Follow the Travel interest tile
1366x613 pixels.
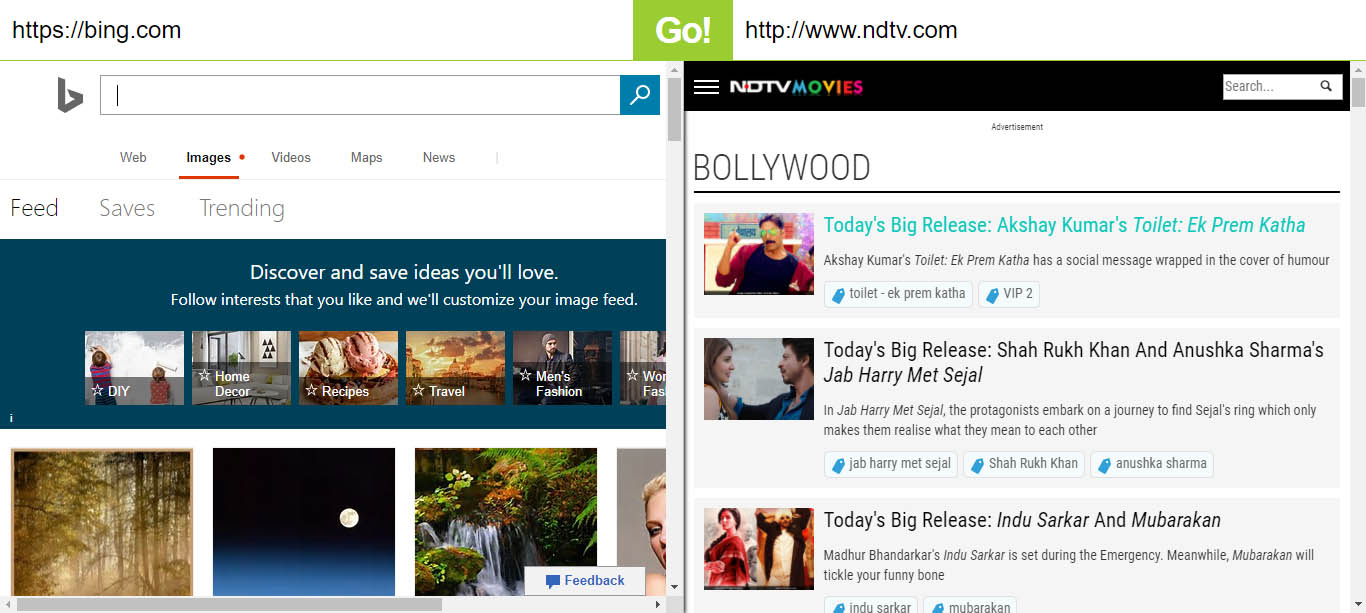(x=455, y=368)
